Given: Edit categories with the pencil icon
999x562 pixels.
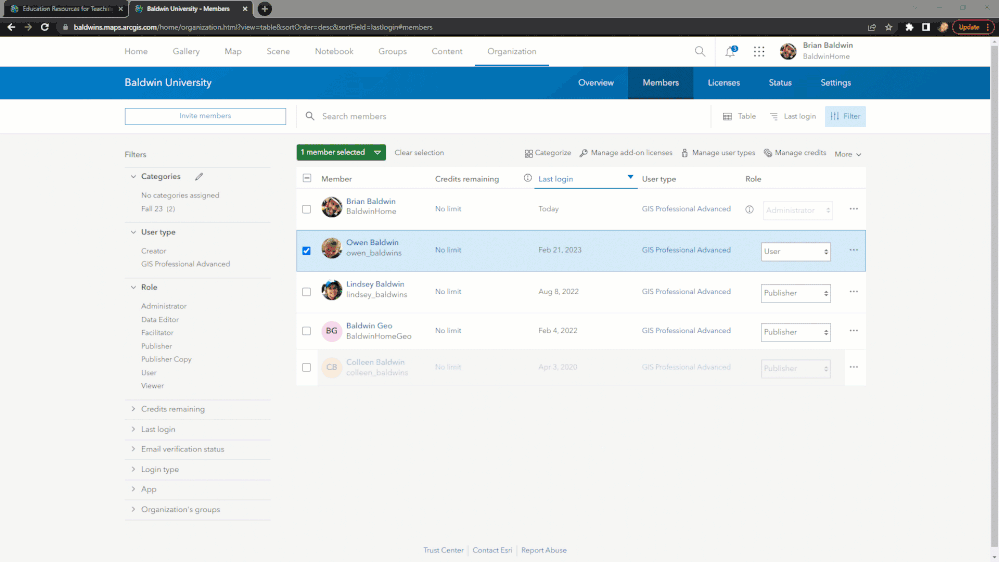Looking at the screenshot, I should 199,177.
